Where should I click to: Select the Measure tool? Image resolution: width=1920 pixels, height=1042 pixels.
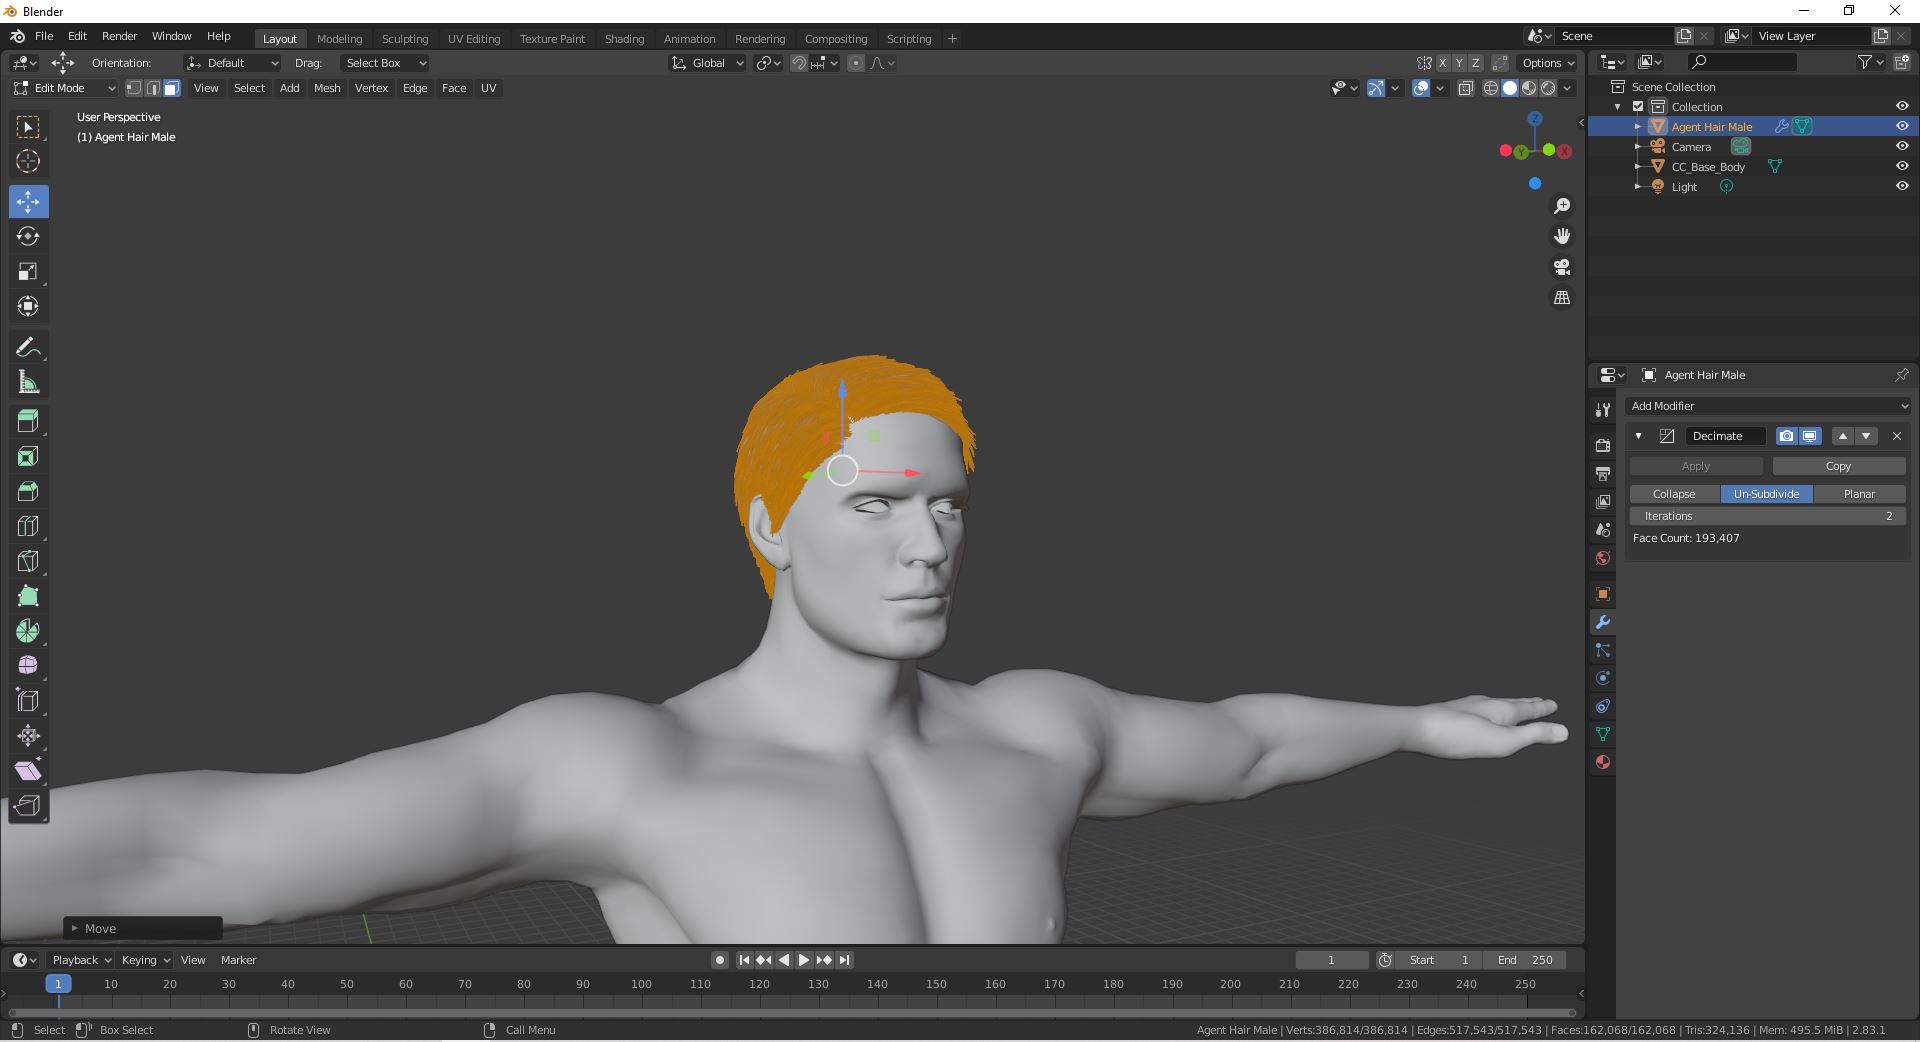[28, 382]
